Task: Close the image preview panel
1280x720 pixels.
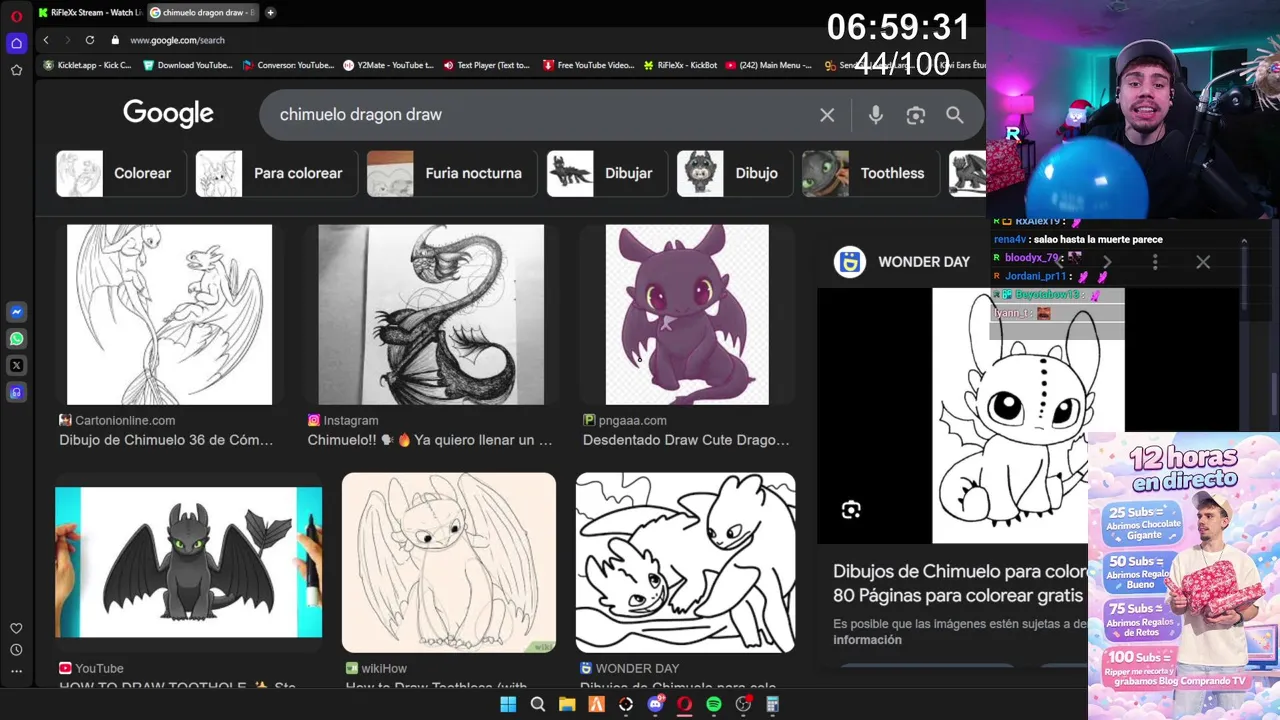Action: (x=1203, y=262)
